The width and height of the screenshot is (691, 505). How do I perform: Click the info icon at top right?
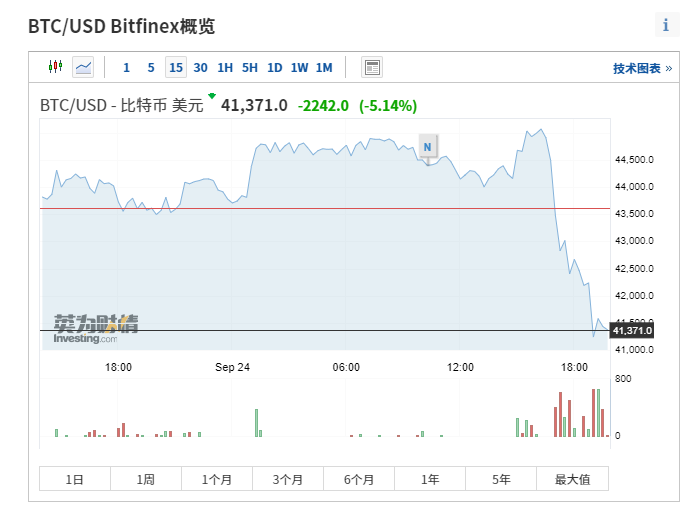666,25
